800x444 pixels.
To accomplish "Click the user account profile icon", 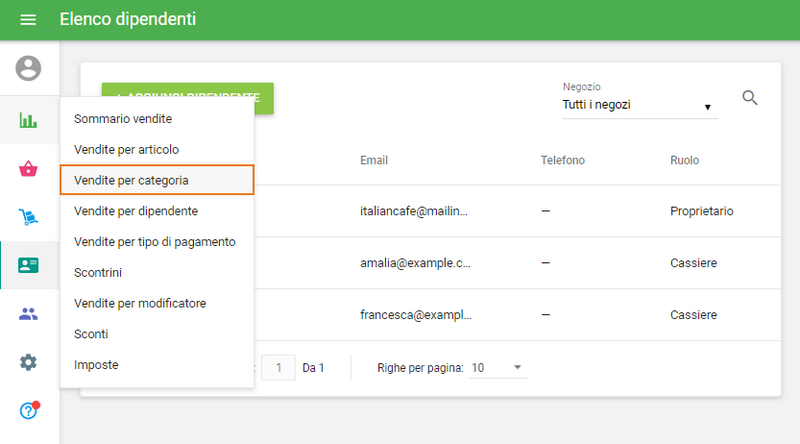I will coord(29,68).
